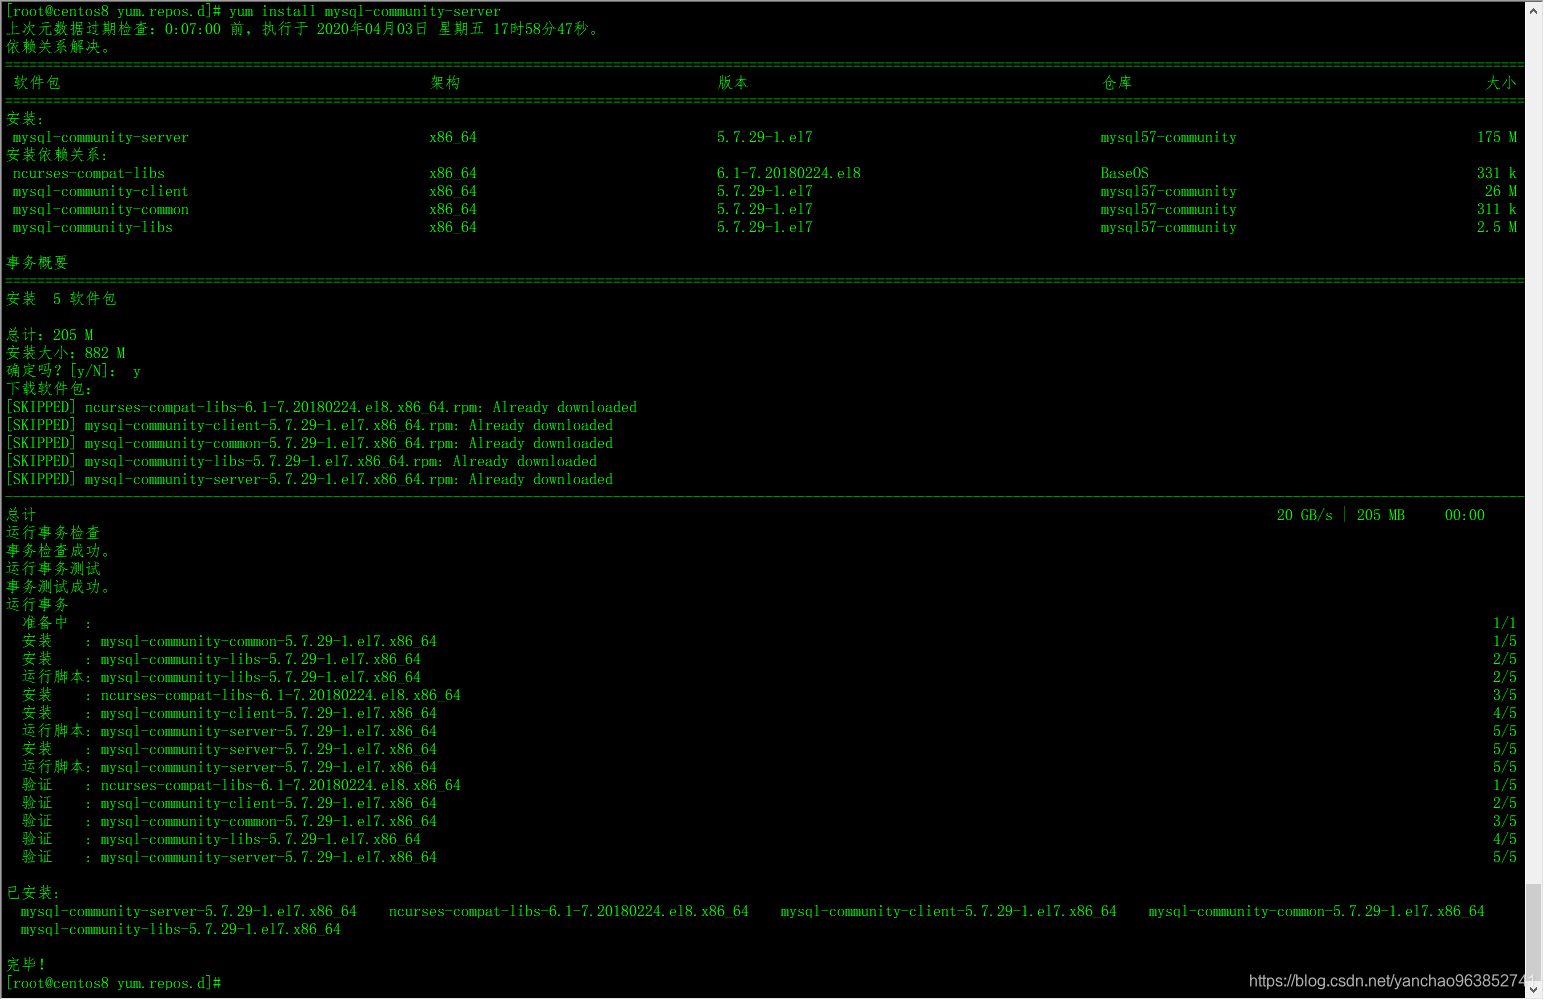1544x1000 pixels.
Task: Click the 'yum install mysql-community-server' command line
Action: 253,11
